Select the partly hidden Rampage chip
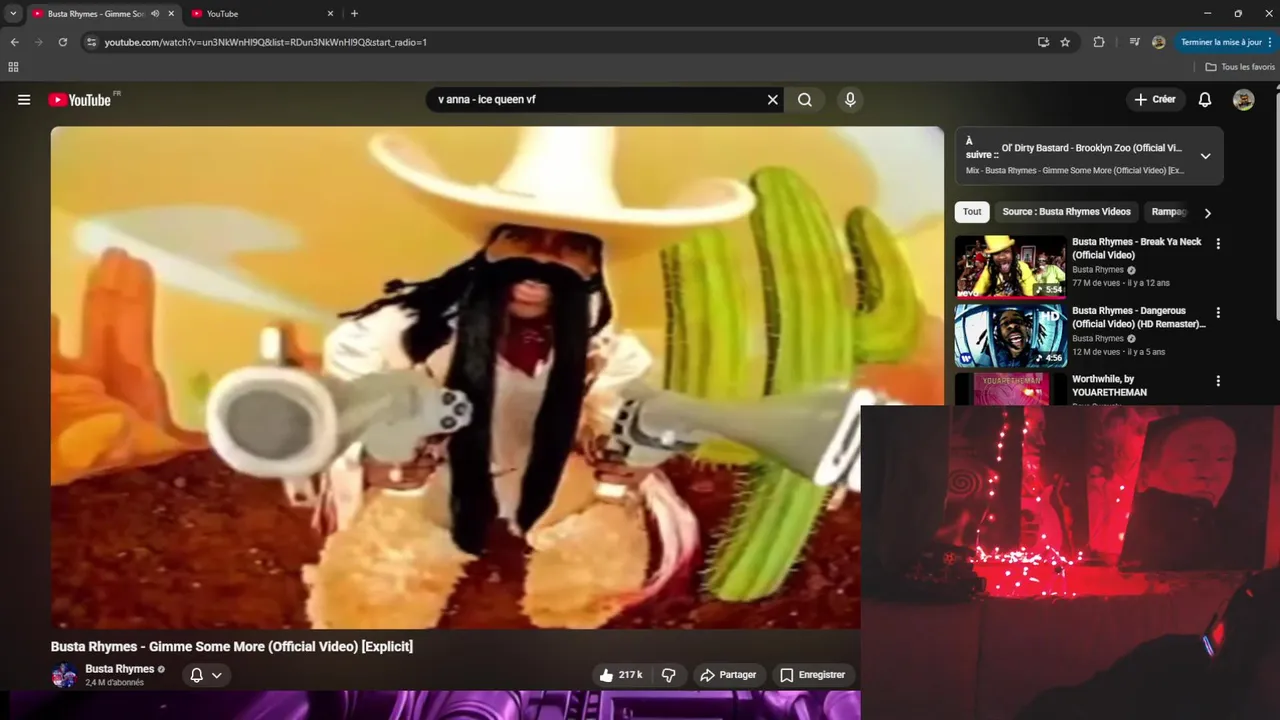 pos(1168,212)
